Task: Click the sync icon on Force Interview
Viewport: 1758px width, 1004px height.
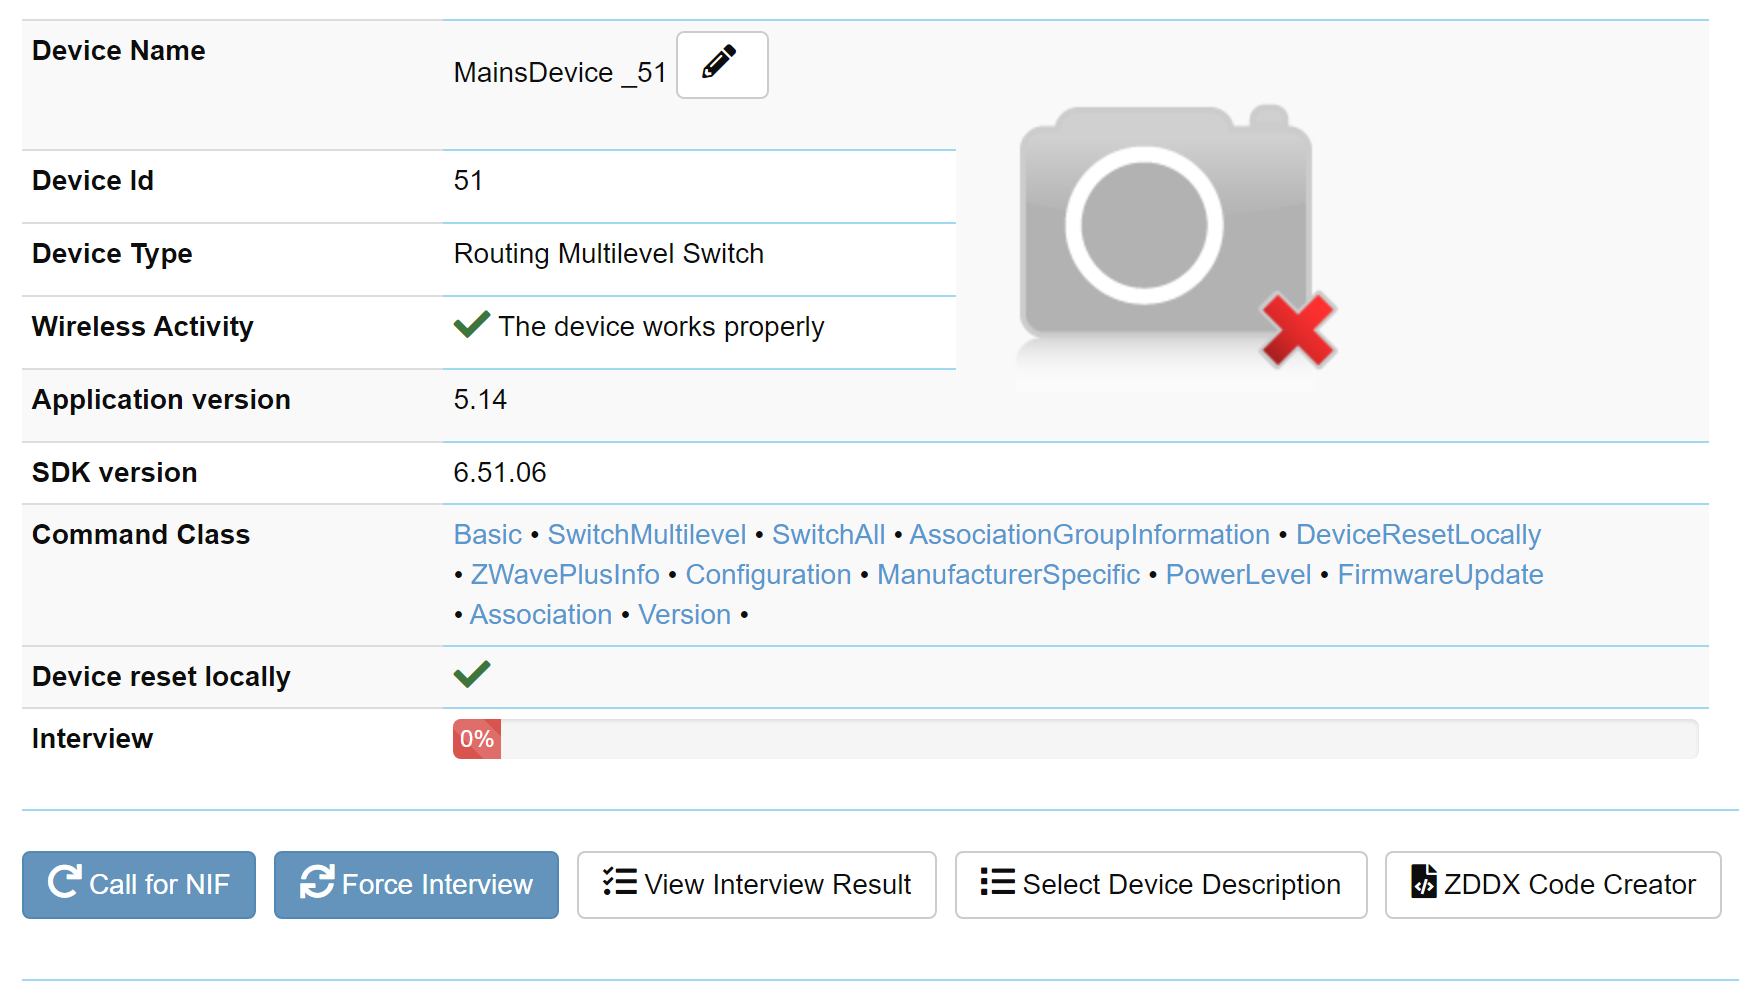Action: (317, 881)
